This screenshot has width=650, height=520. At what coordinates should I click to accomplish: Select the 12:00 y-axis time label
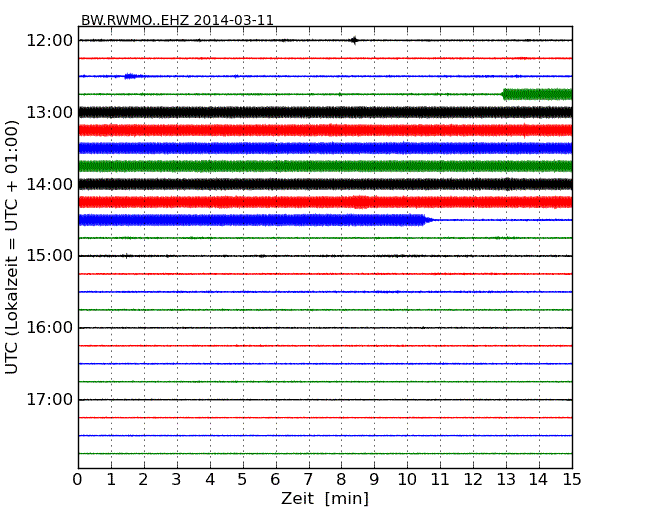pos(50,41)
